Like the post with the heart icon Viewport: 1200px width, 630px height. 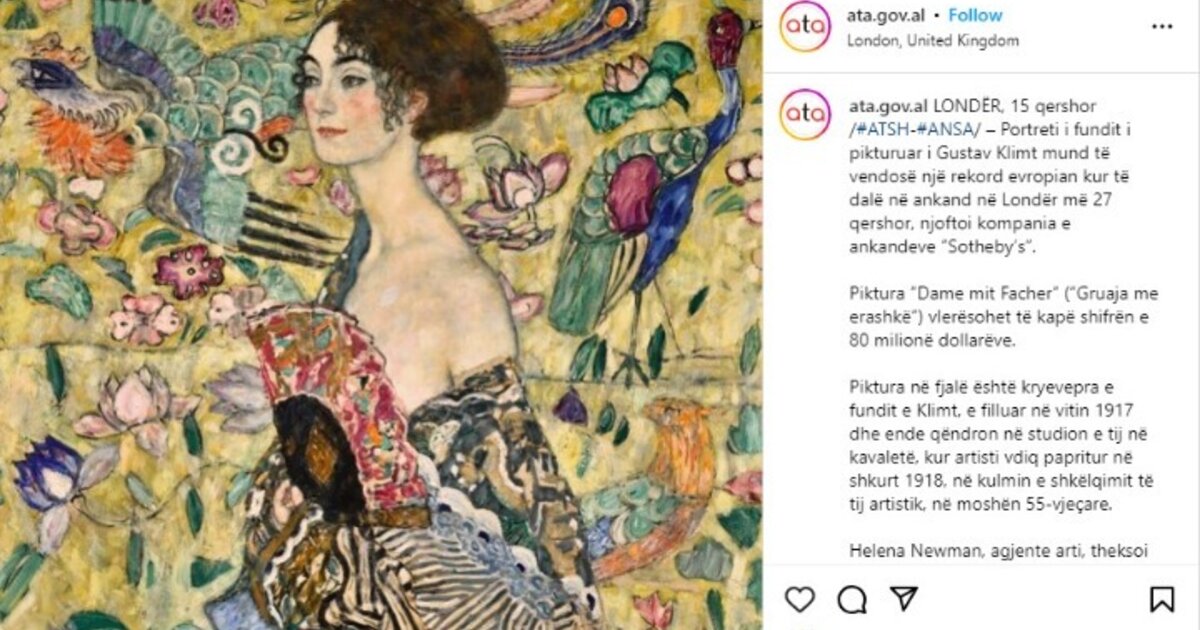799,599
